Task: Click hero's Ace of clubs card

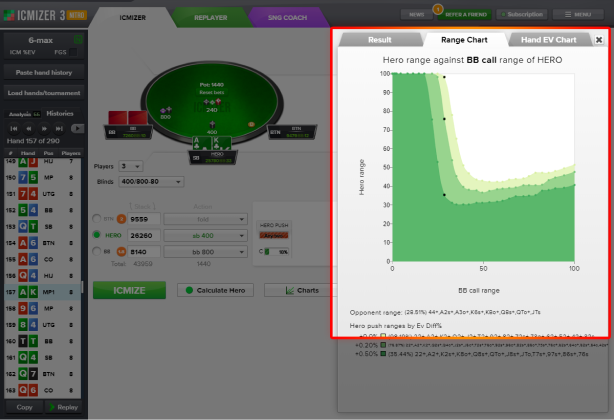Action: click(x=201, y=143)
